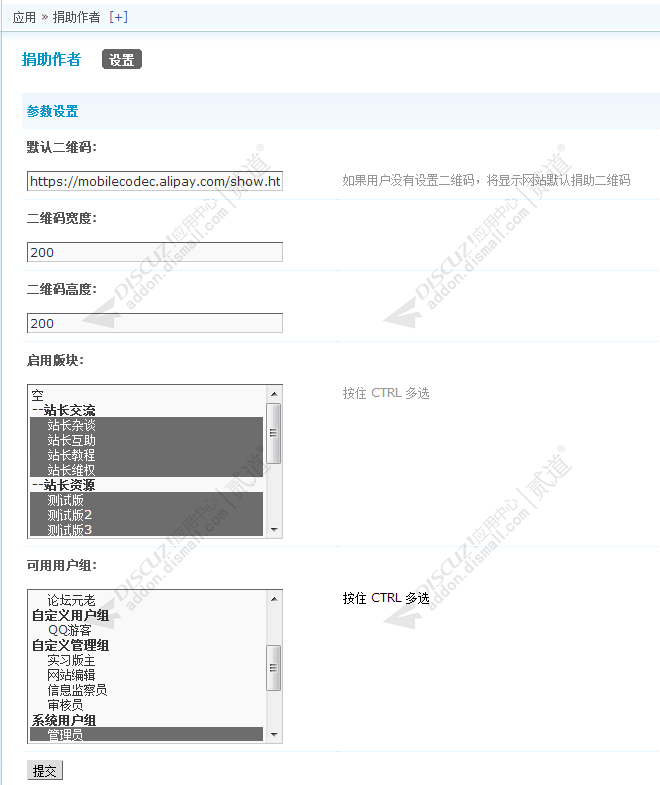Select 自定义用户组 header in user group list
The image size is (660, 785).
[146, 615]
